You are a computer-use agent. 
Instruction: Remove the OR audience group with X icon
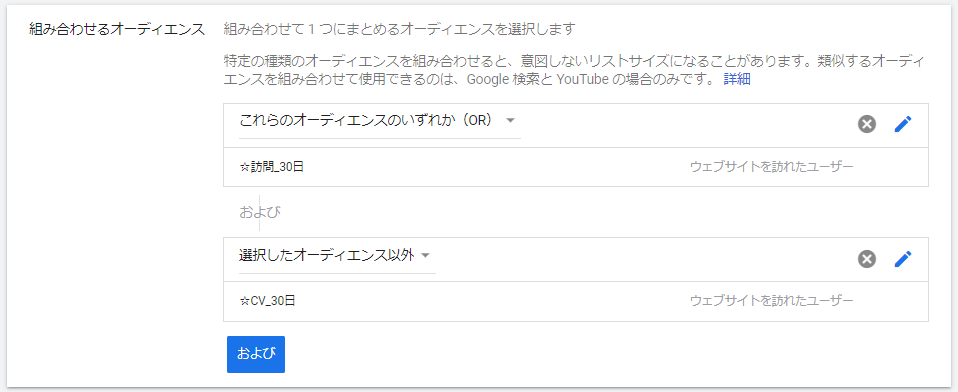tap(866, 125)
